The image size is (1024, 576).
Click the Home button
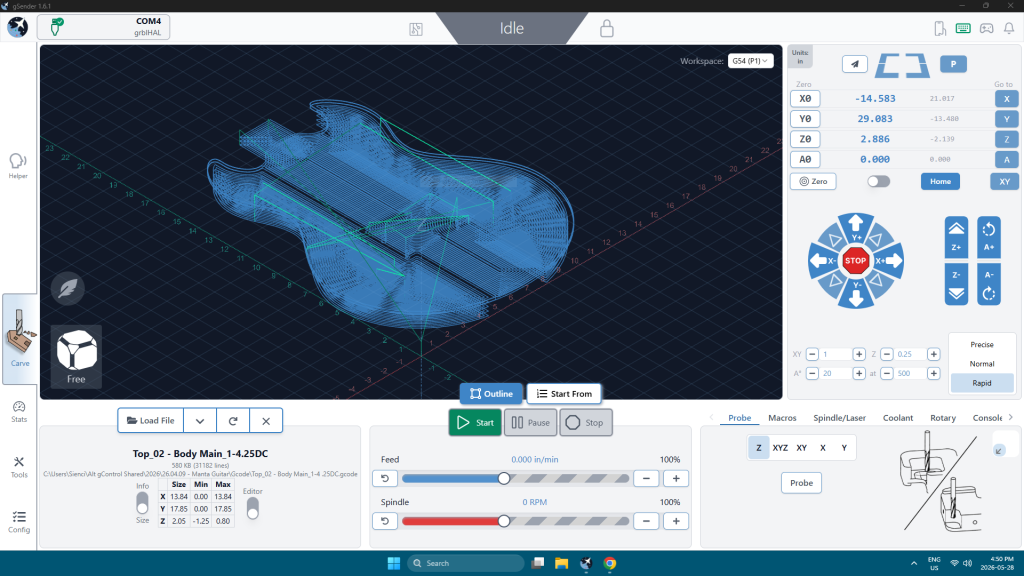pyautogui.click(x=940, y=182)
